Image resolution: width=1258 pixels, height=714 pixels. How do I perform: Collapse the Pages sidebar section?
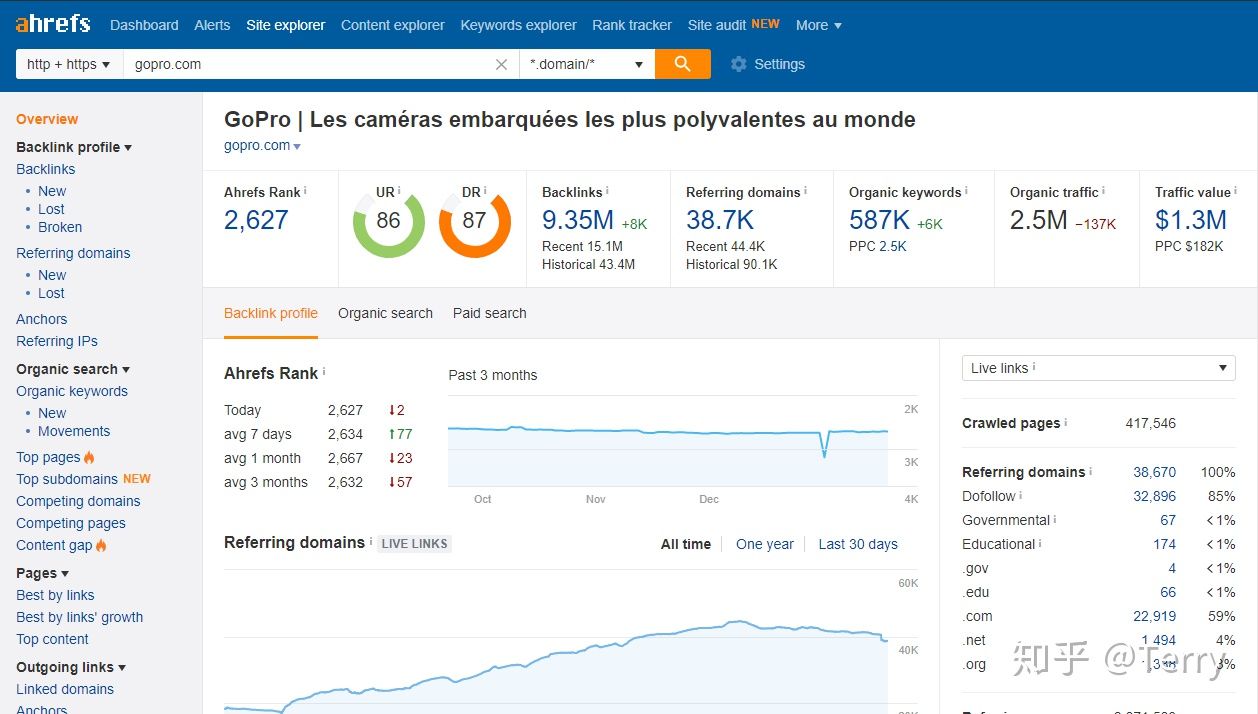(x=65, y=574)
